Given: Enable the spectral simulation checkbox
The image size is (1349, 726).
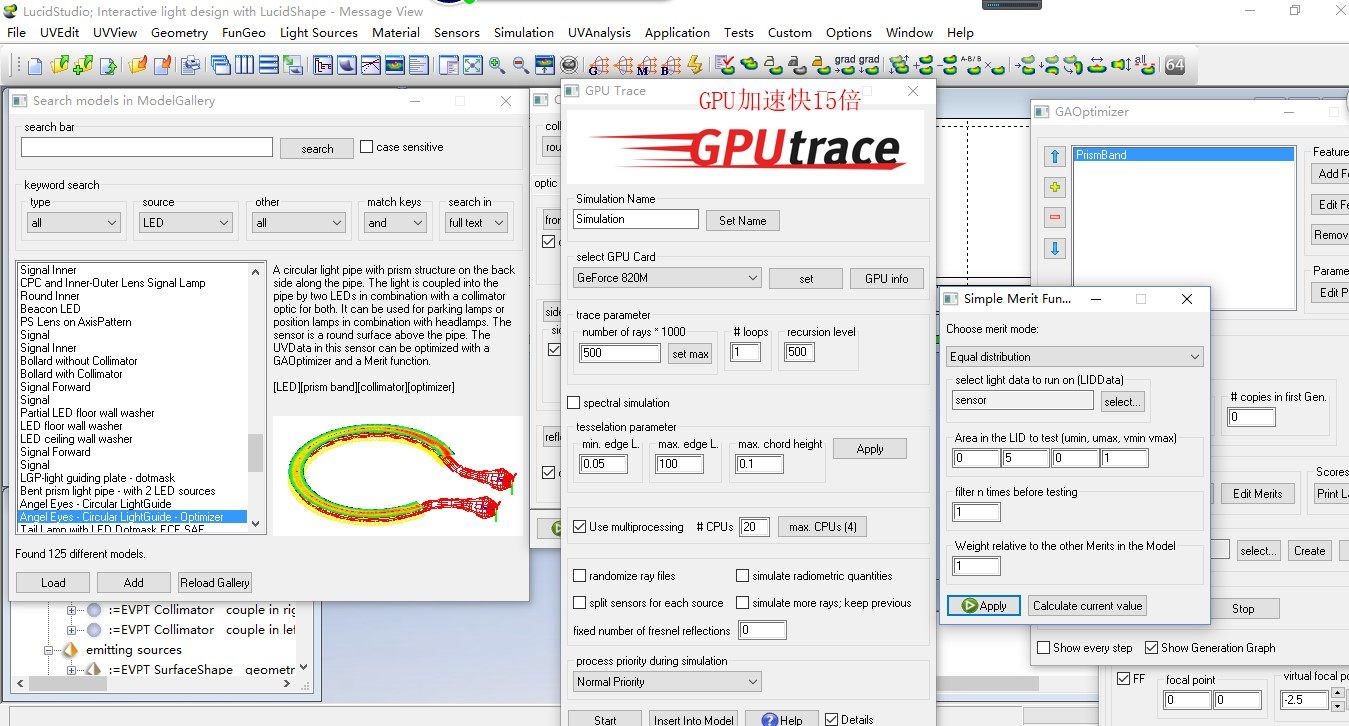Looking at the screenshot, I should [574, 403].
